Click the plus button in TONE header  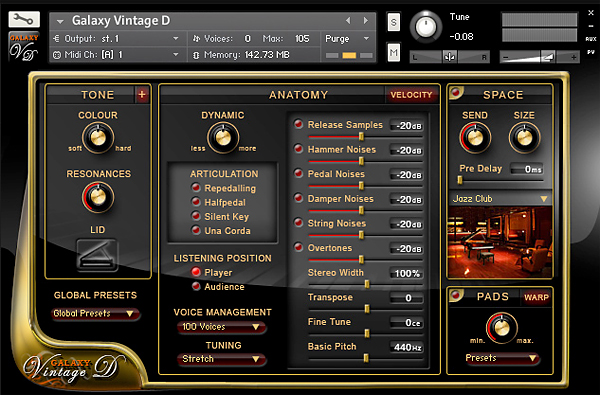tap(142, 95)
